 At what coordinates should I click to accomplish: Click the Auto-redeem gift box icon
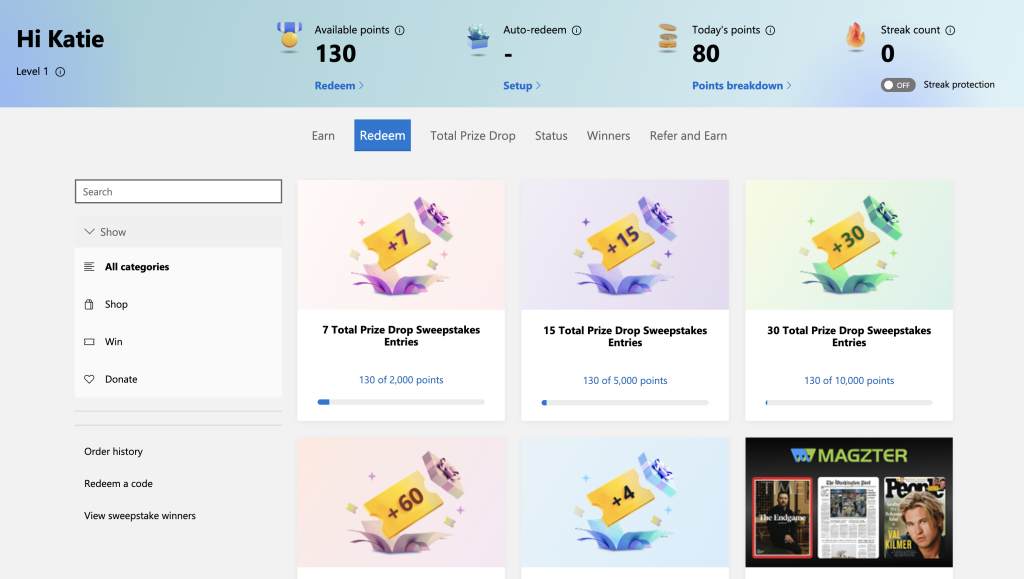tap(477, 38)
